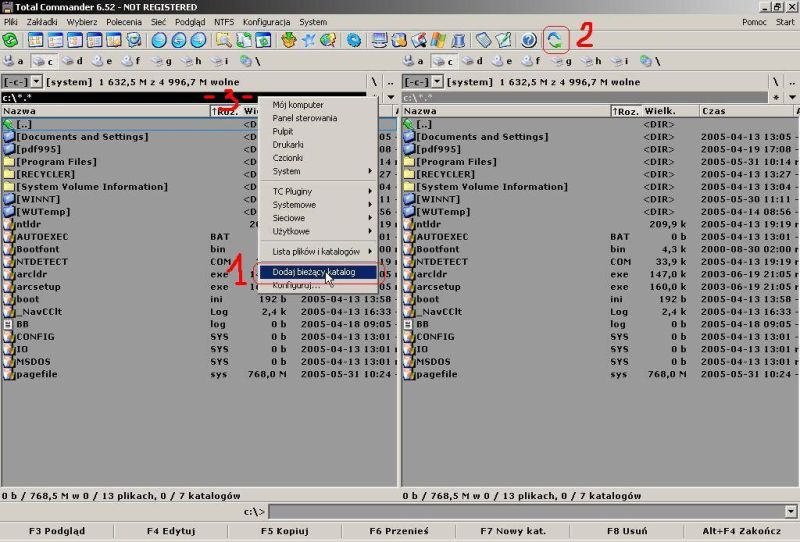Expand the System entry in the popup menu
The image size is (800, 542).
pyautogui.click(x=318, y=171)
